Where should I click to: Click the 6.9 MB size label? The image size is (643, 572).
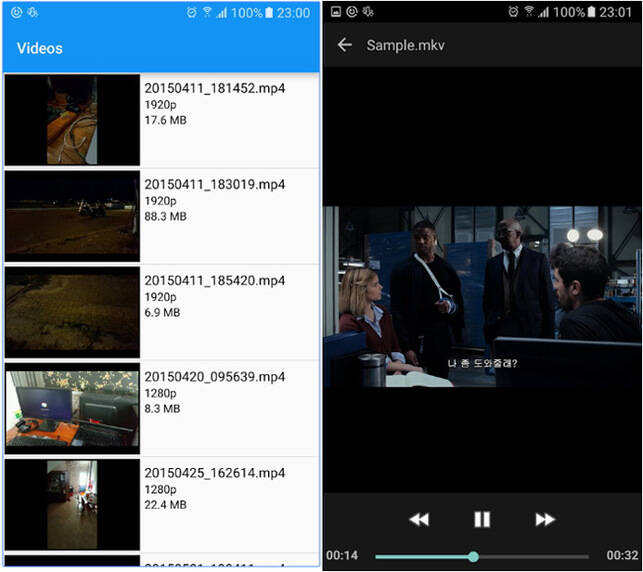(x=162, y=312)
